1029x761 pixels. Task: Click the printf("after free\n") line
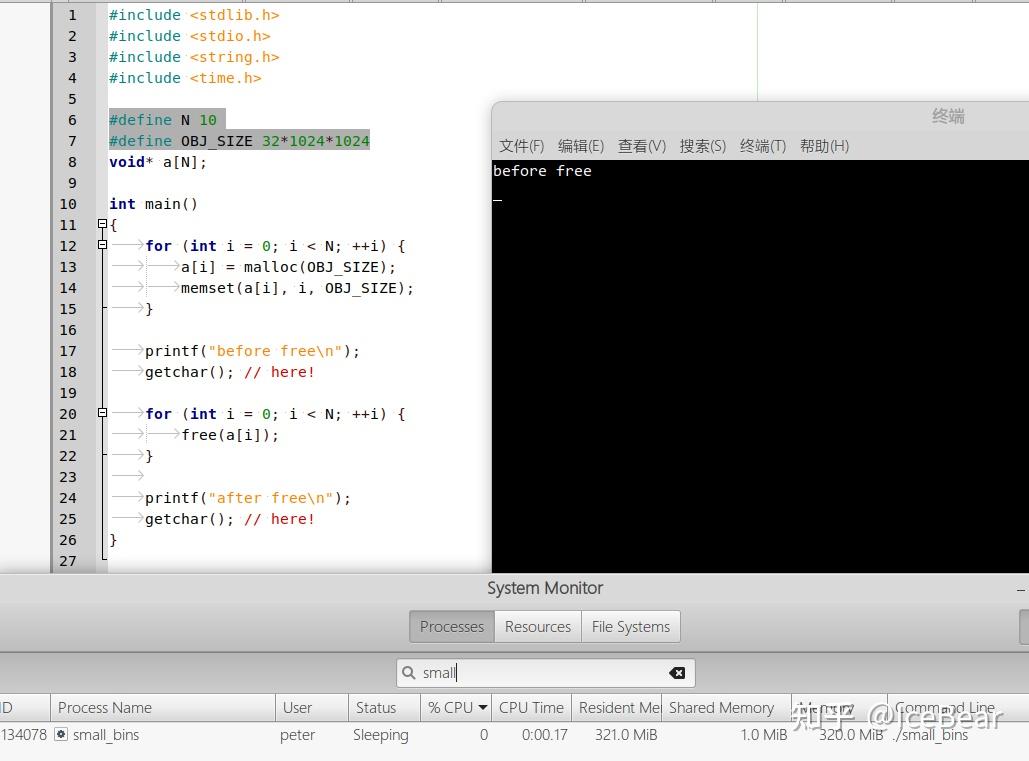(x=248, y=498)
